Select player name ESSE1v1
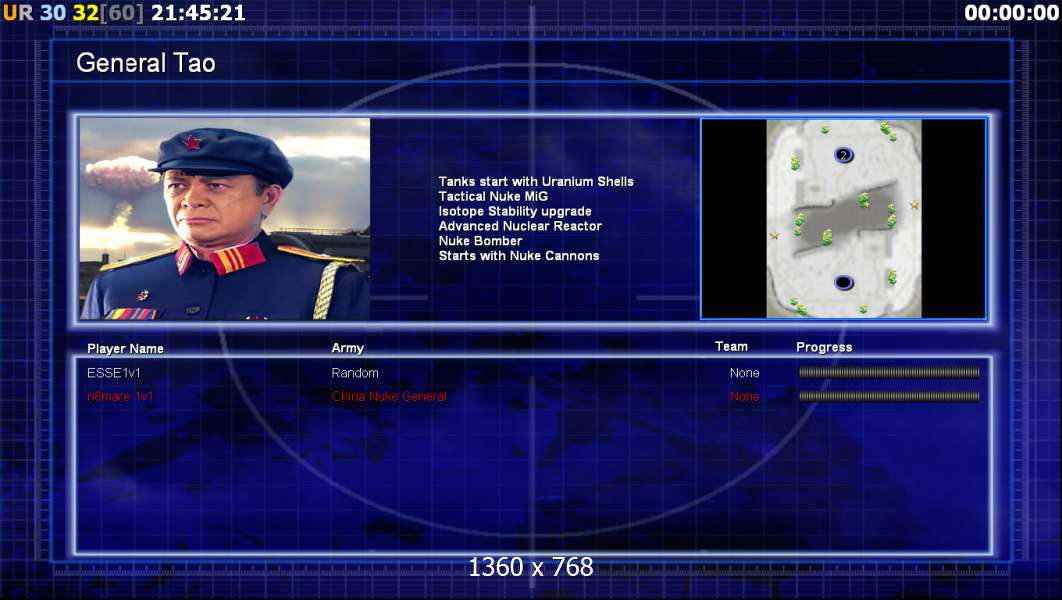 tap(114, 373)
